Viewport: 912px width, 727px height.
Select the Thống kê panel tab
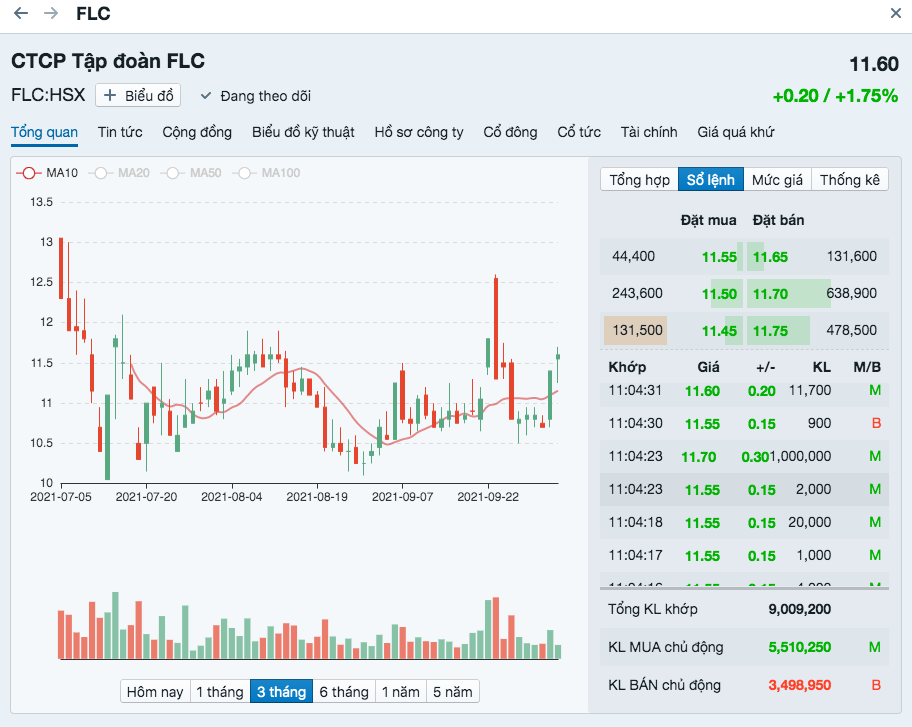pos(850,180)
